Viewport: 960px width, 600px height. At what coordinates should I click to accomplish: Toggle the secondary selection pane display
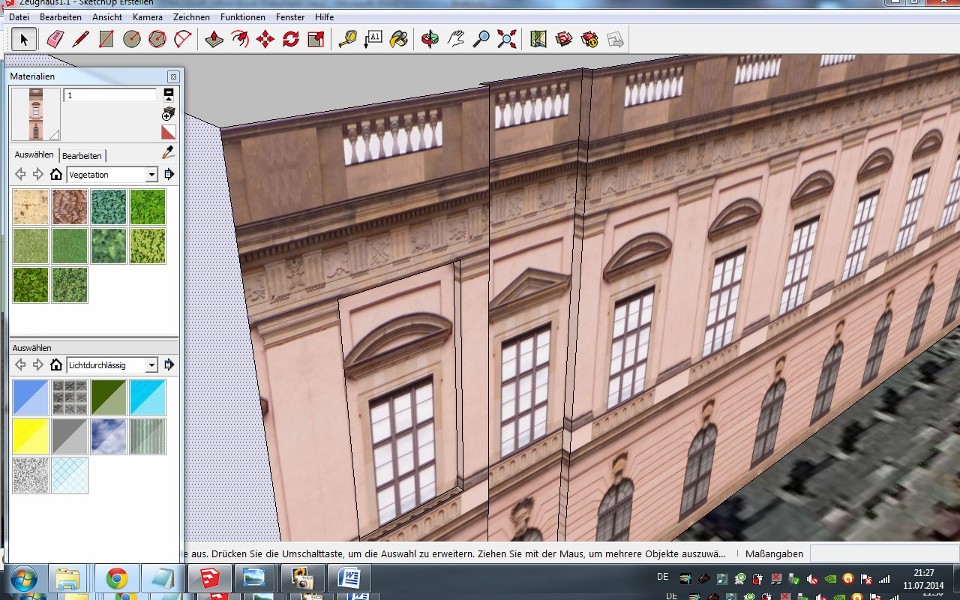click(x=168, y=95)
